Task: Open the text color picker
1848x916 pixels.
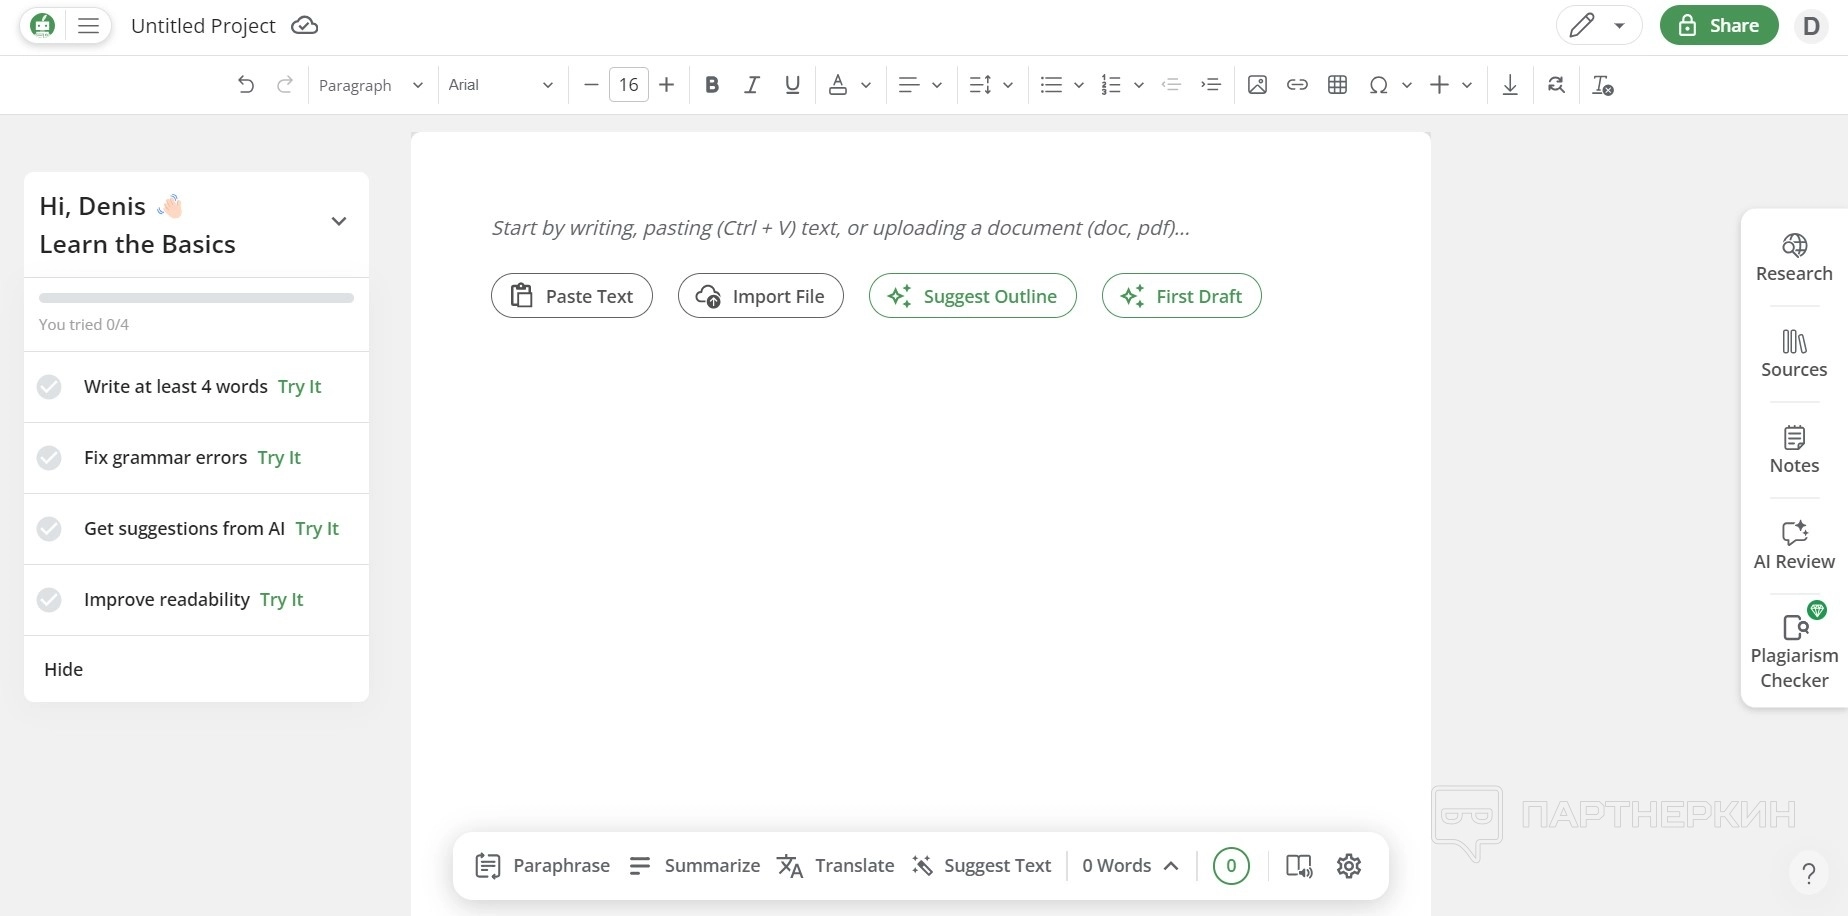Action: coord(838,85)
